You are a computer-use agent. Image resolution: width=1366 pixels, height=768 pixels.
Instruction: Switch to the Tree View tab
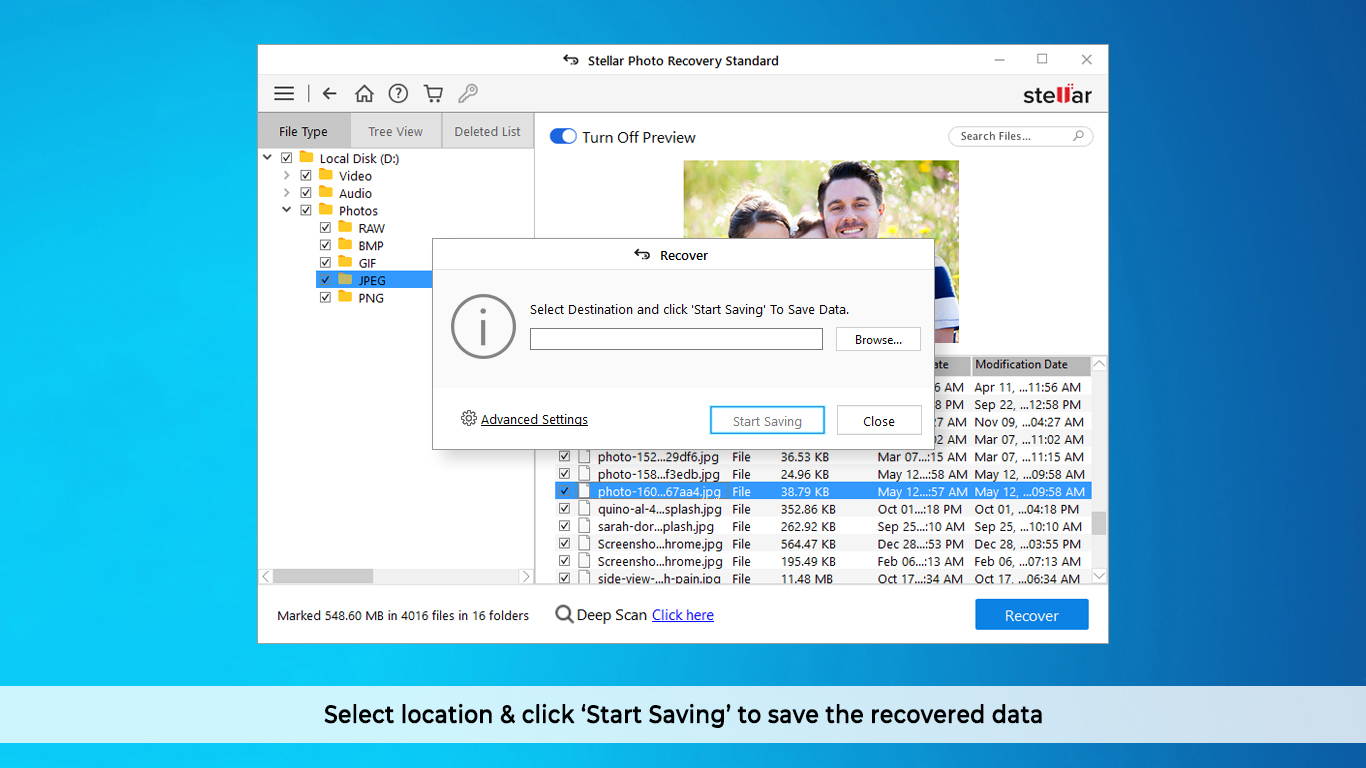coord(395,131)
